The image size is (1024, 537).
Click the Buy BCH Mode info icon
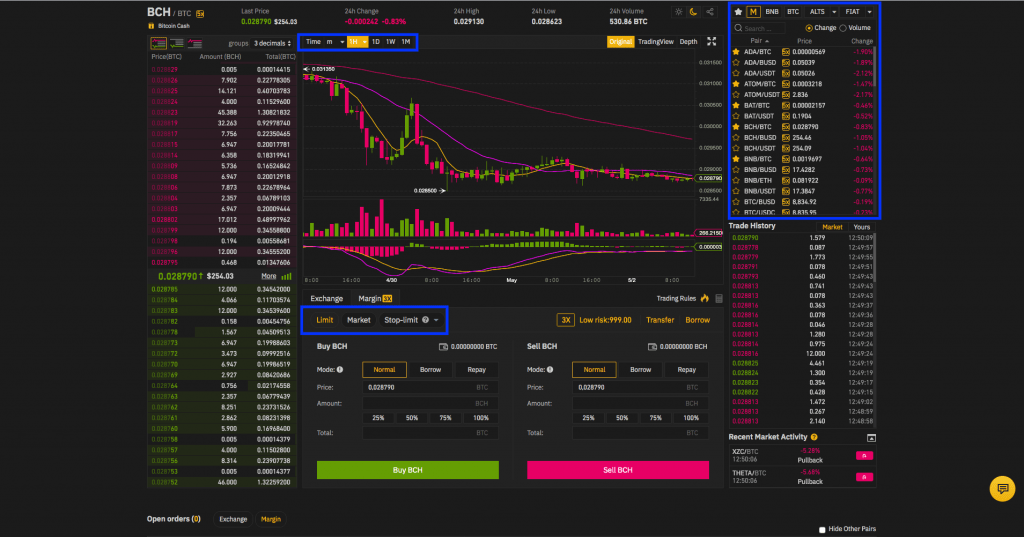pyautogui.click(x=340, y=370)
